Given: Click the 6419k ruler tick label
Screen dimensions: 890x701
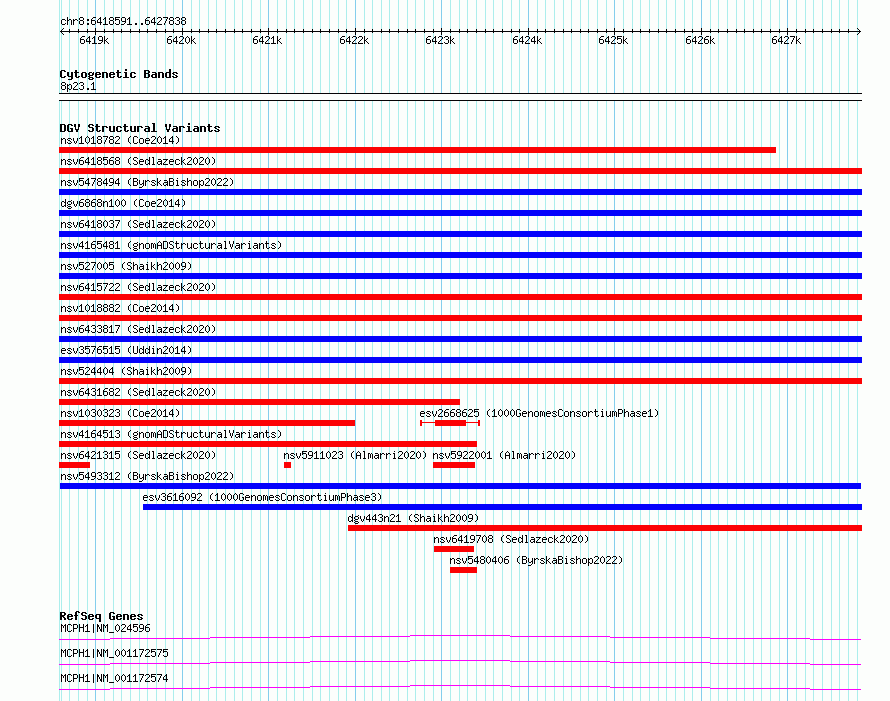Looking at the screenshot, I should point(94,40).
